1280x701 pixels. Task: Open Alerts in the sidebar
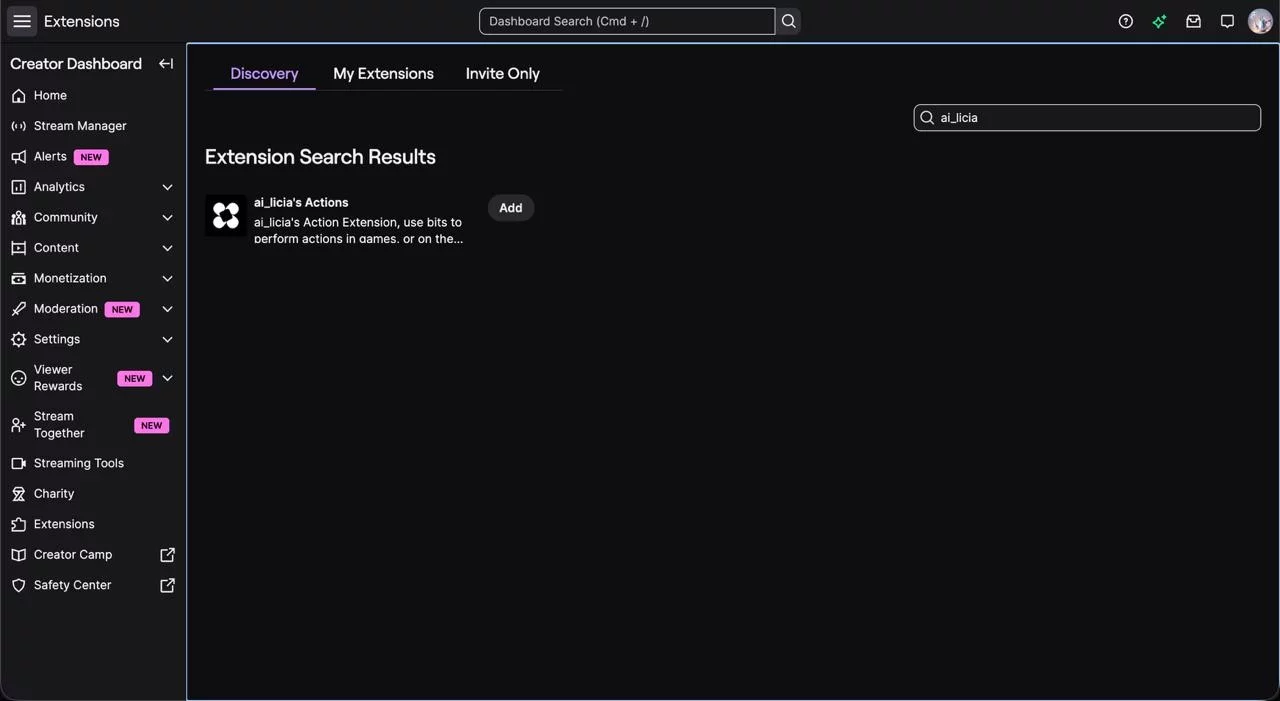(x=50, y=155)
